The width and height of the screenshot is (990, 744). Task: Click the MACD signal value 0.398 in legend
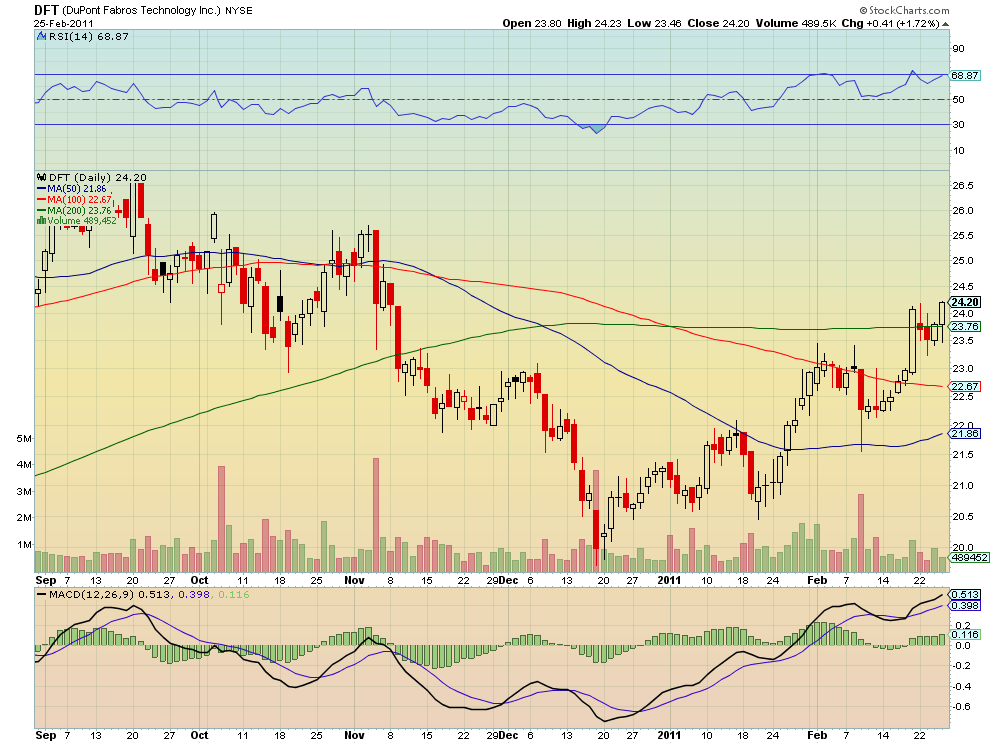tap(194, 594)
